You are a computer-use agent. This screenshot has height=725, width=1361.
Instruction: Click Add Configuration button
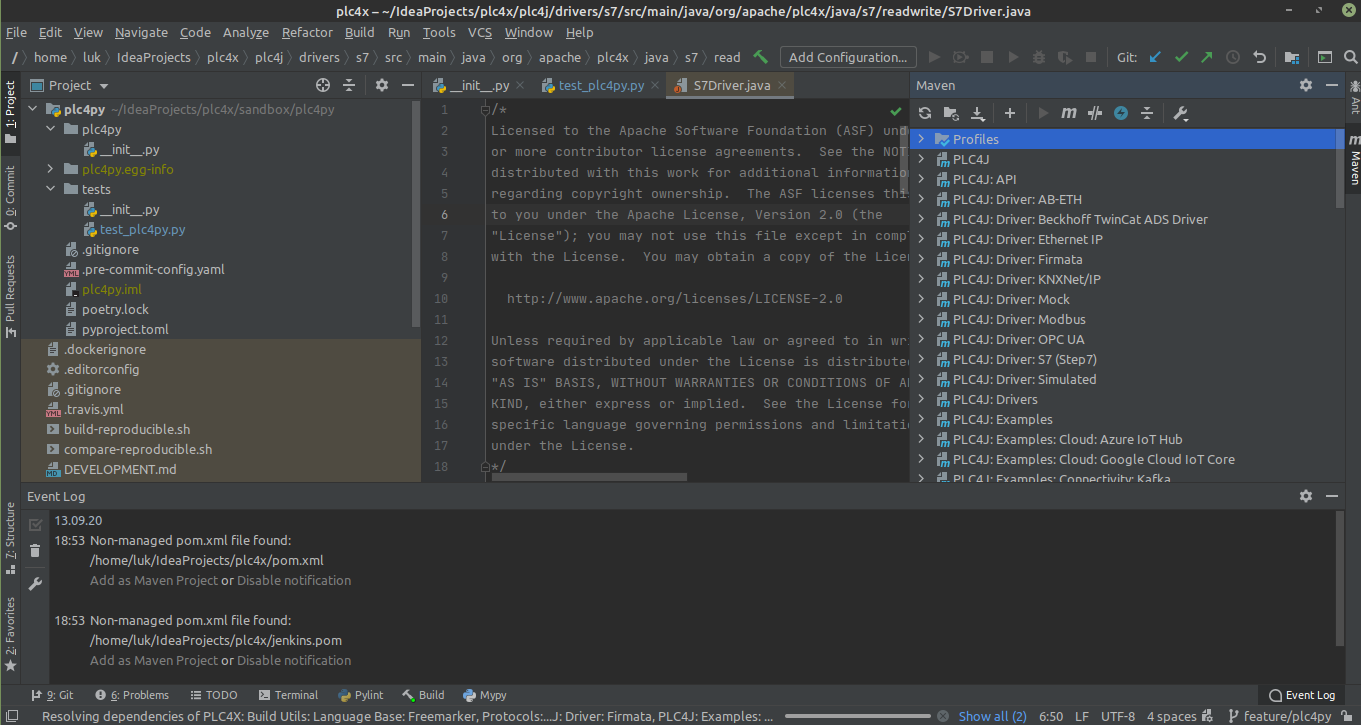pos(848,57)
